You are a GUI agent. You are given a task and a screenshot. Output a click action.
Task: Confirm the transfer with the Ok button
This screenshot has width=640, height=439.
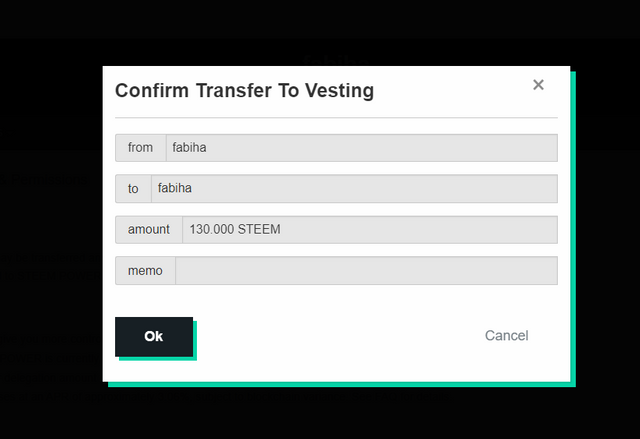pyautogui.click(x=154, y=337)
